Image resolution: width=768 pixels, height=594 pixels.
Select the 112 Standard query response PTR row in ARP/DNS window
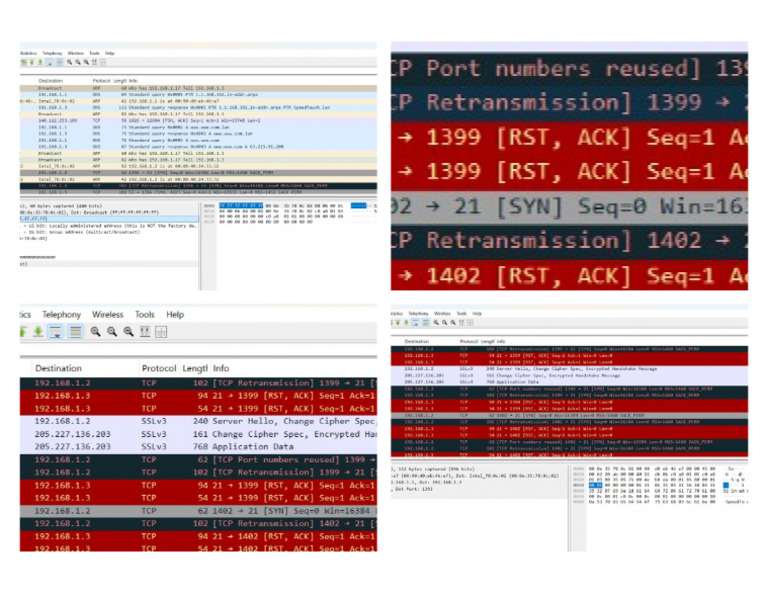click(x=198, y=107)
